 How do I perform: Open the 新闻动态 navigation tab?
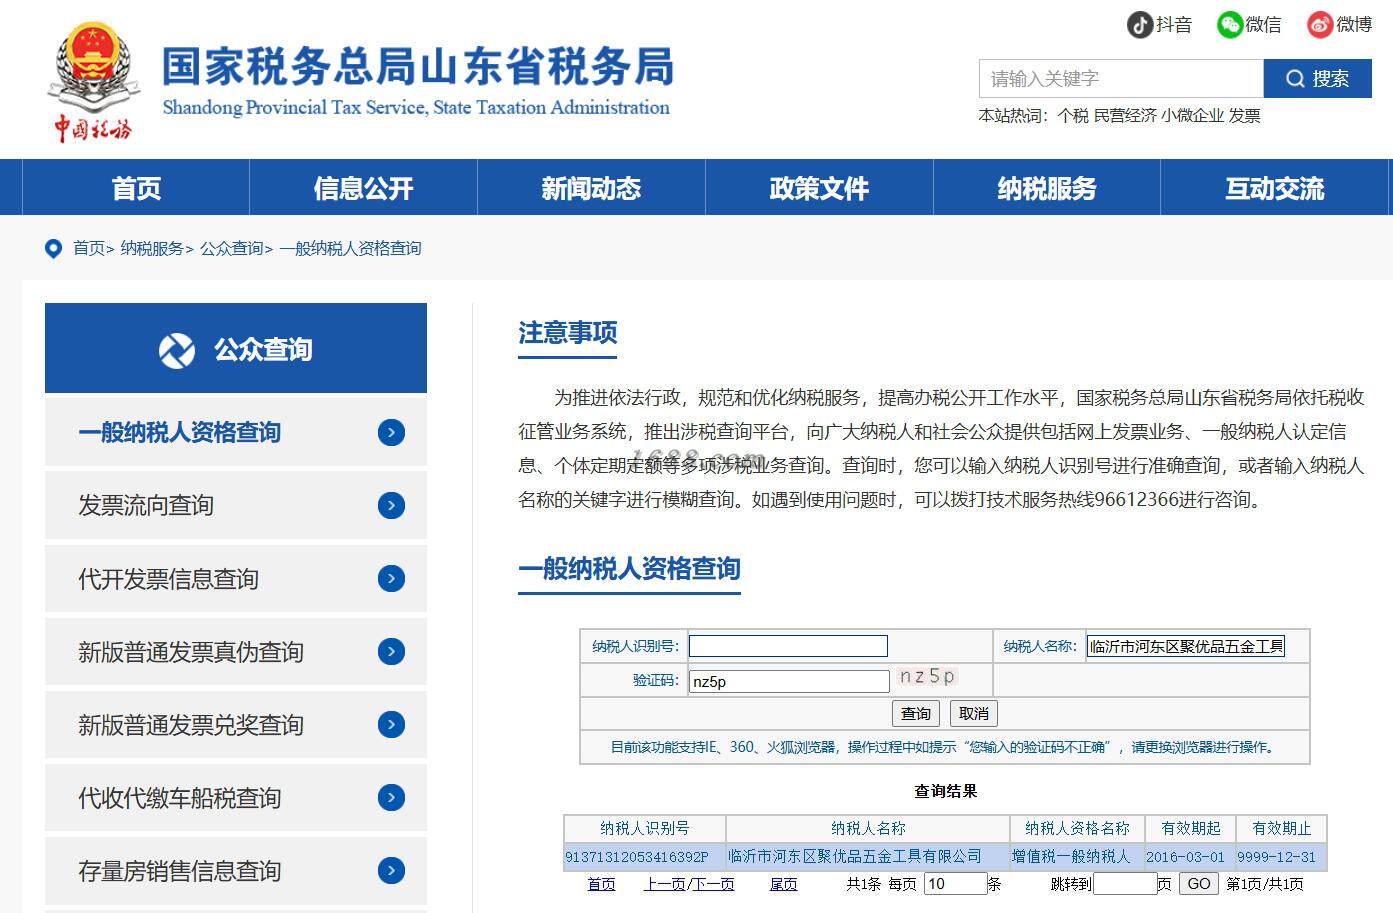591,188
